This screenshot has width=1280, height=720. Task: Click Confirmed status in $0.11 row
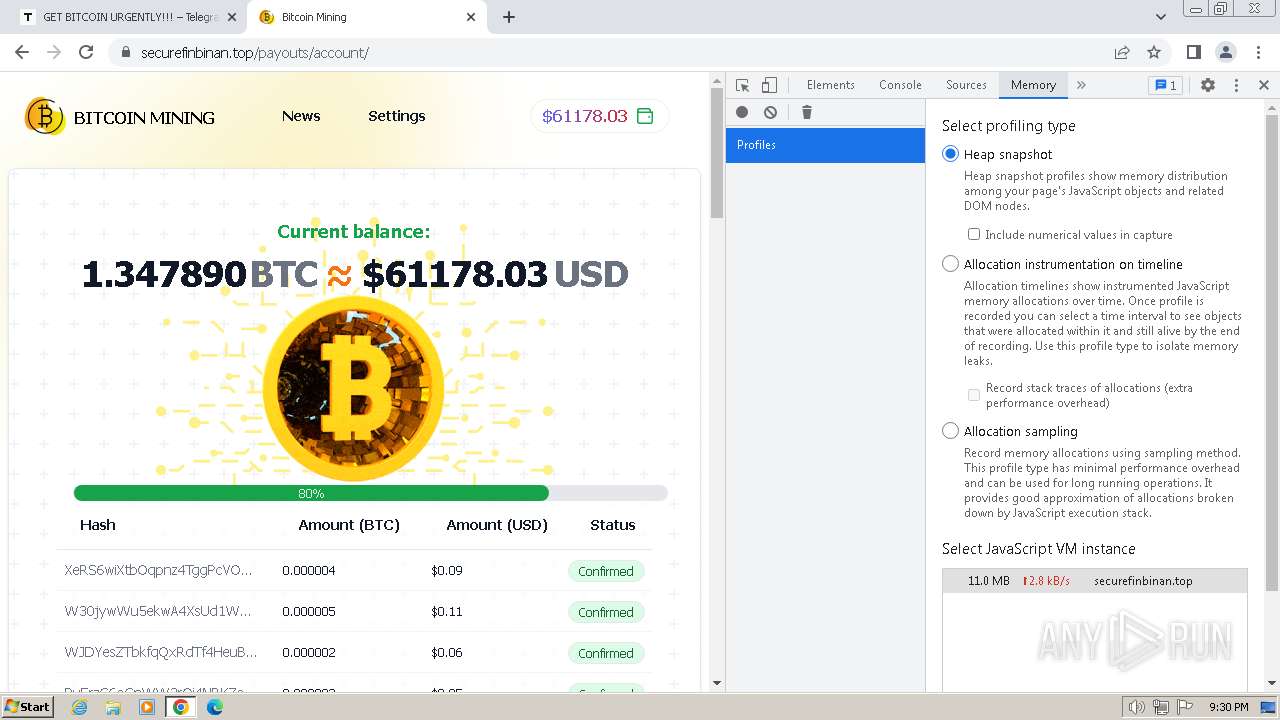coord(605,612)
